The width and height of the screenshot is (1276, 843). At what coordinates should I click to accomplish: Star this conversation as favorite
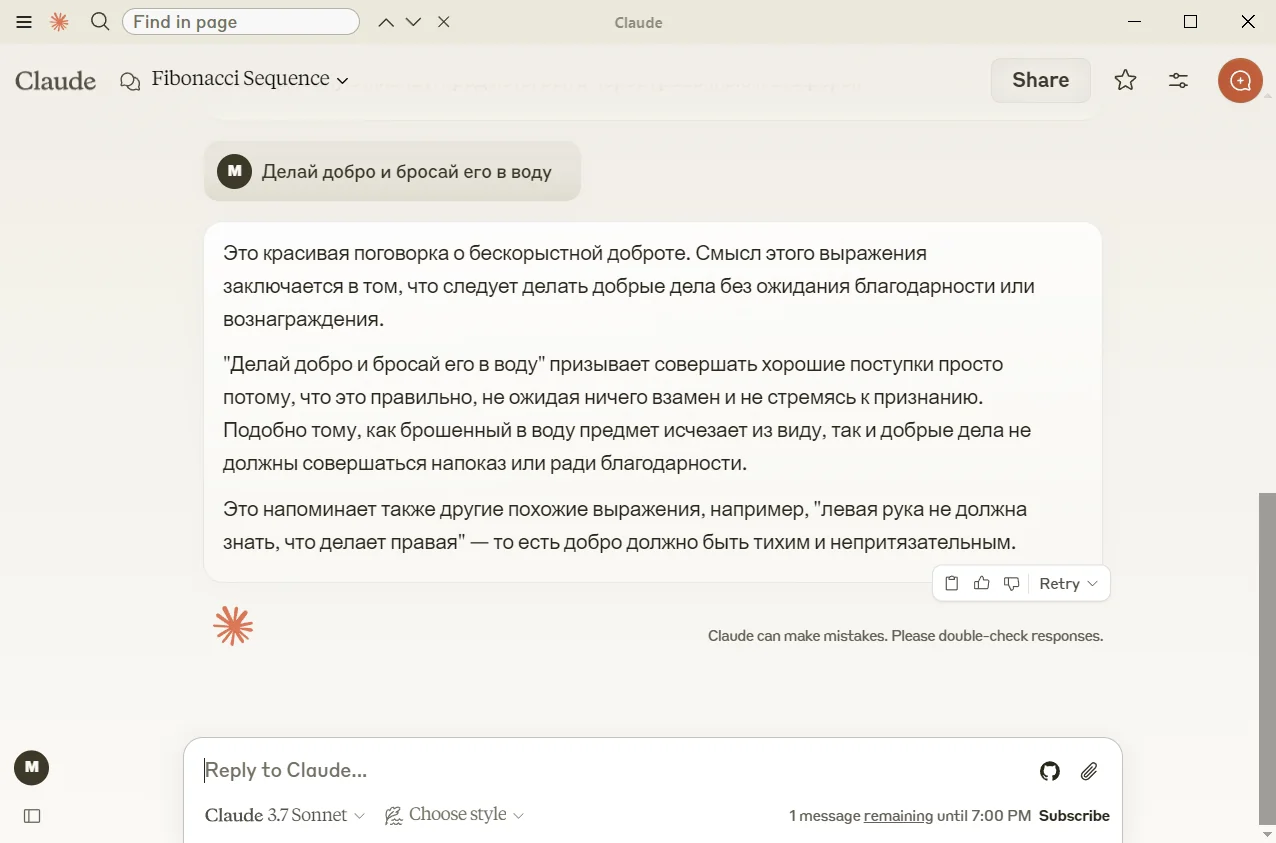coord(1125,80)
